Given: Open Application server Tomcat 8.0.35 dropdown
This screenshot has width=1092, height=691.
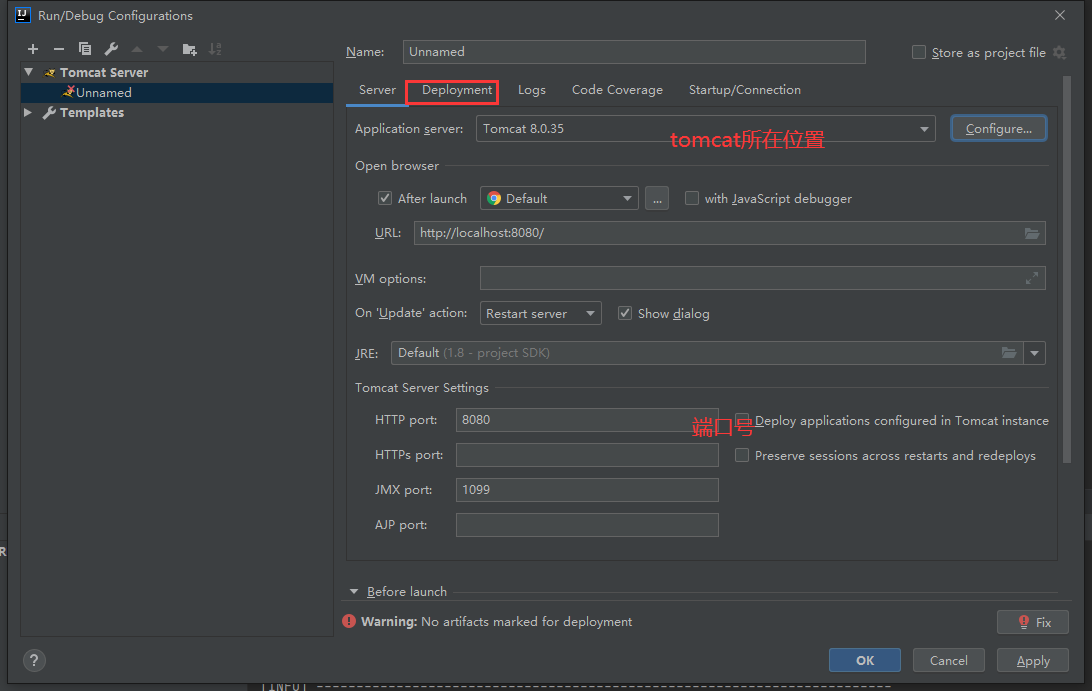Looking at the screenshot, I should coord(705,129).
